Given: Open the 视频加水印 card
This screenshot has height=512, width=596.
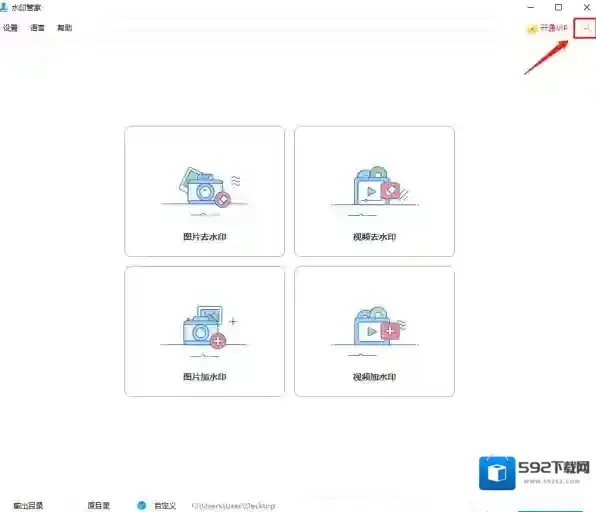Looking at the screenshot, I should pos(374,331).
